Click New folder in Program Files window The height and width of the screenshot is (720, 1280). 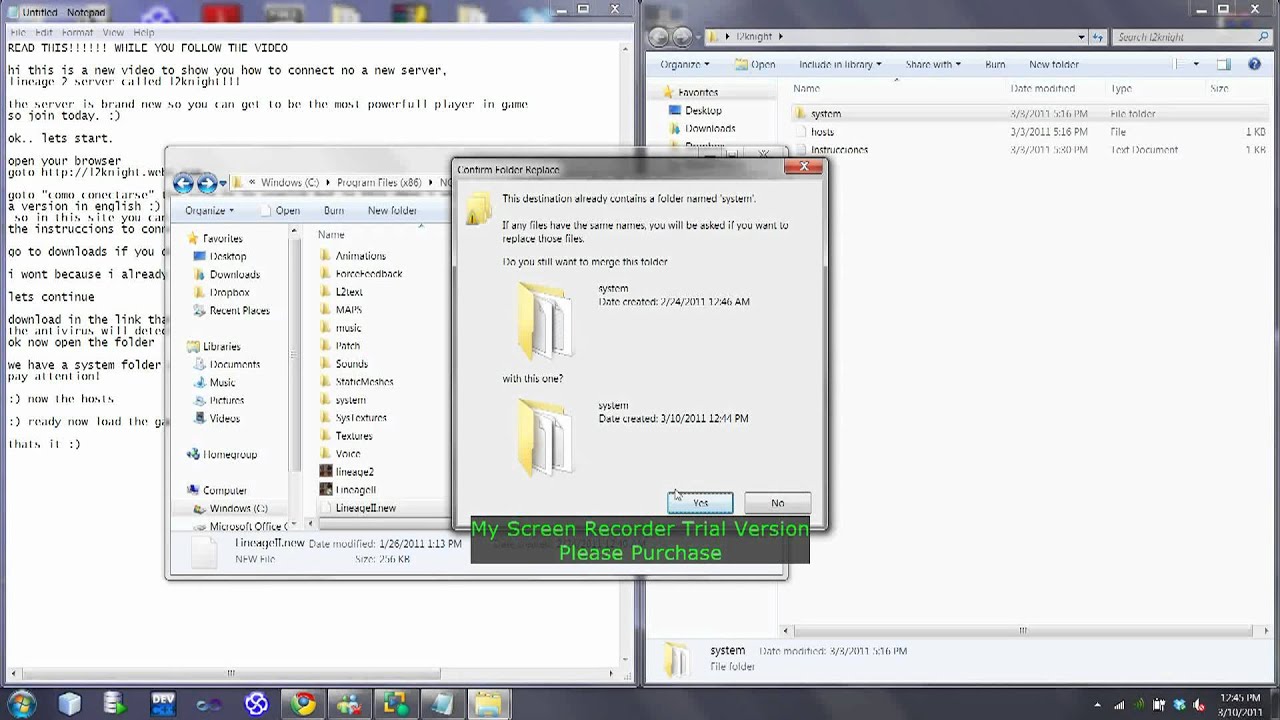[x=392, y=211]
